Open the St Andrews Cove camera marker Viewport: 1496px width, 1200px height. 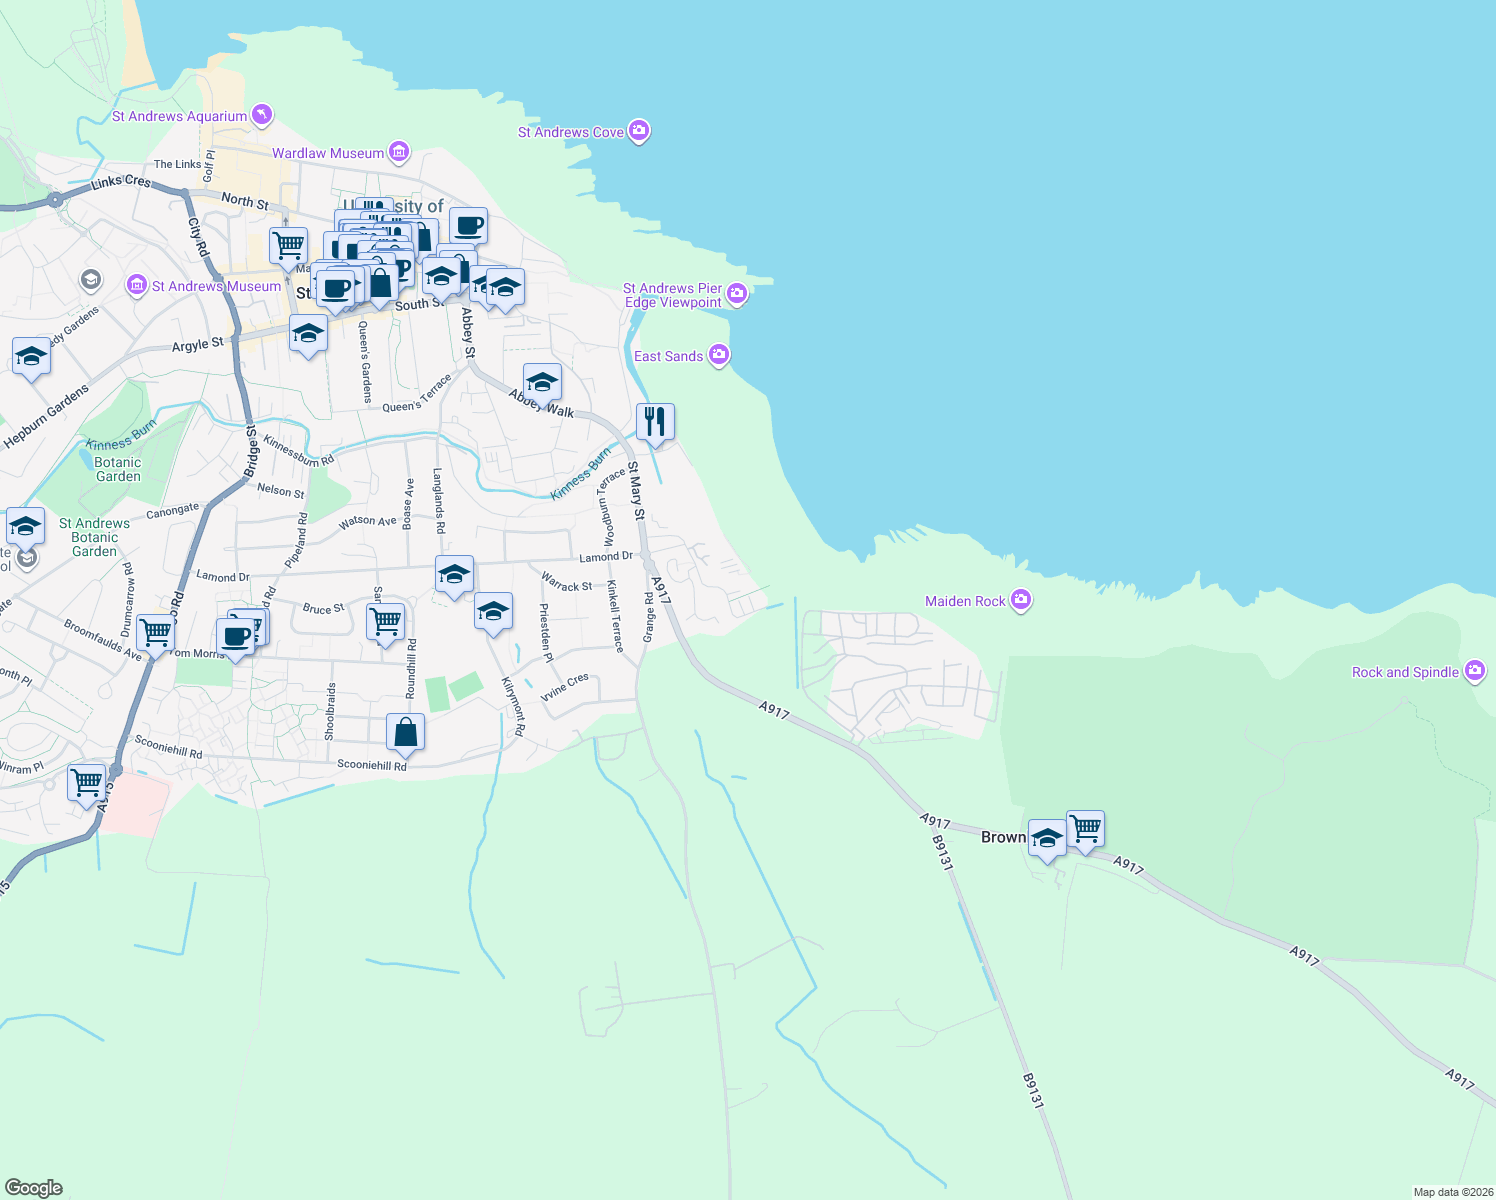pos(639,131)
